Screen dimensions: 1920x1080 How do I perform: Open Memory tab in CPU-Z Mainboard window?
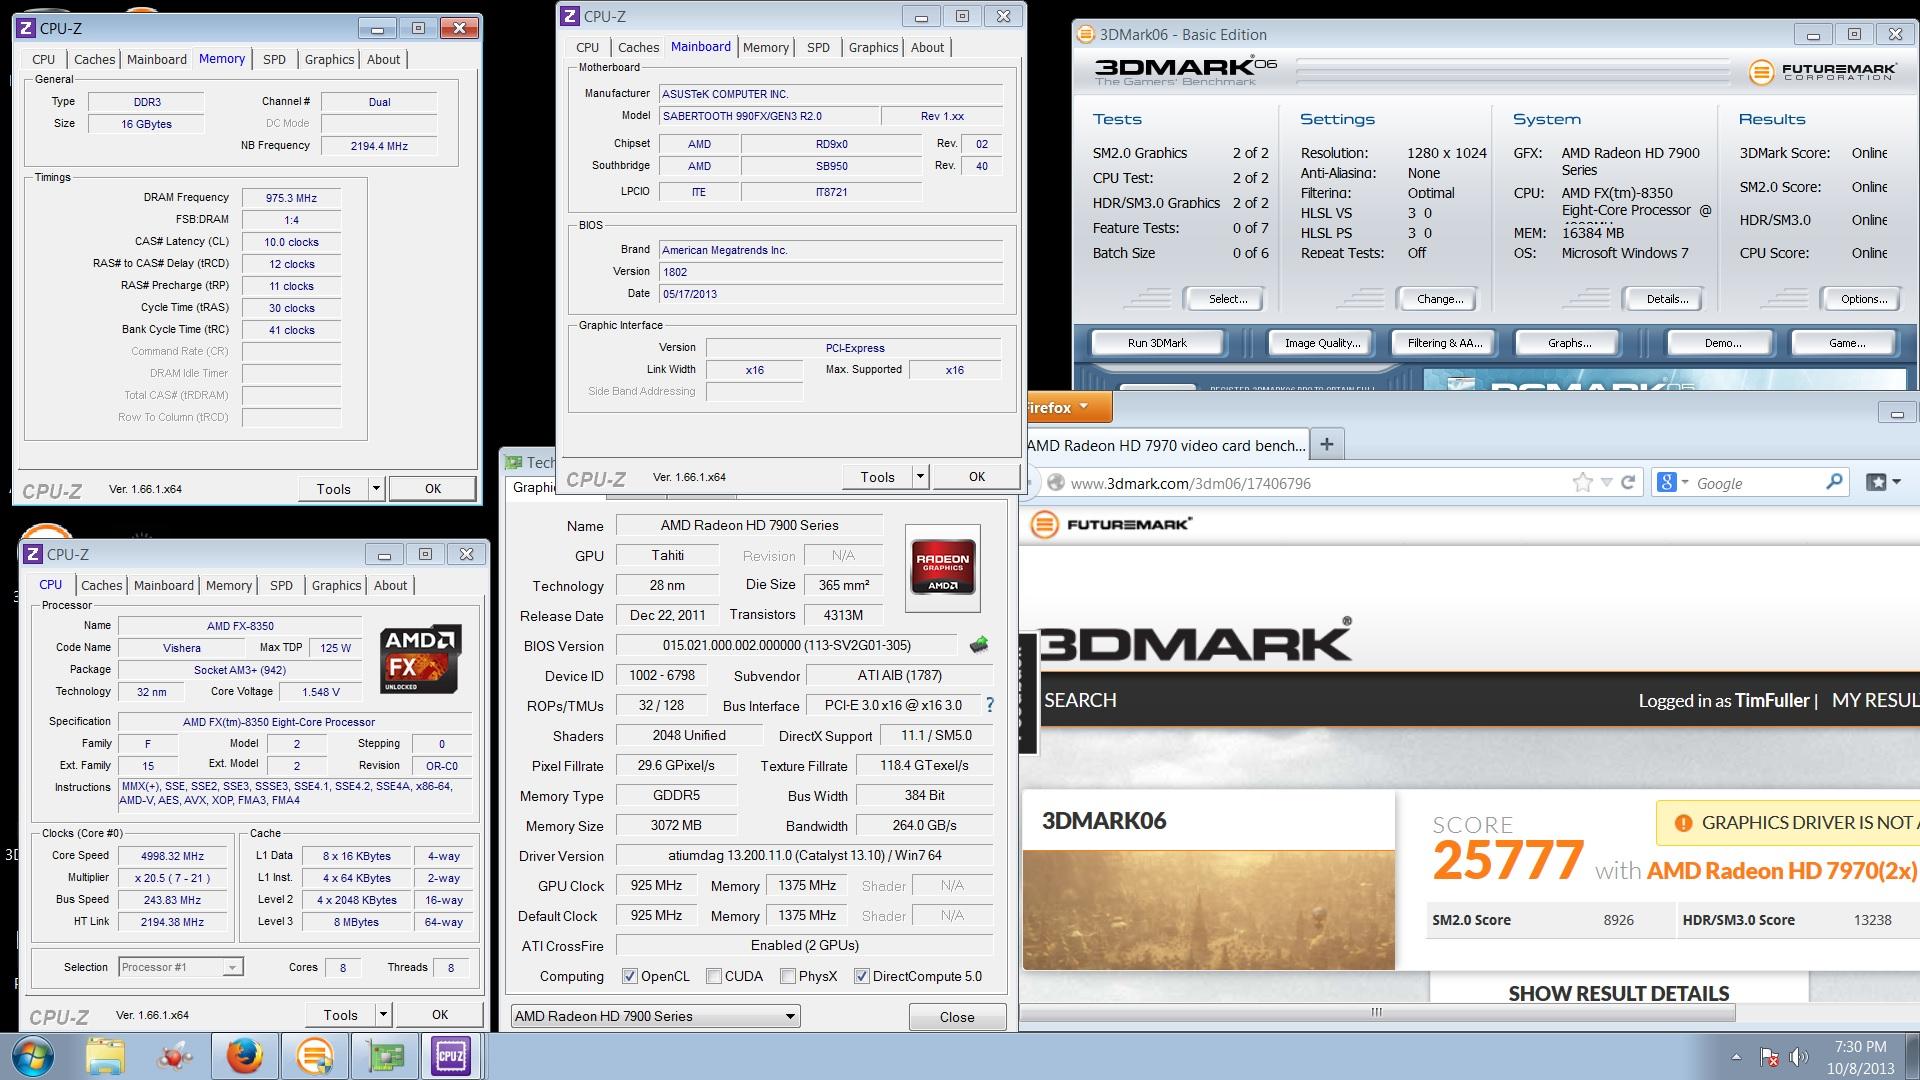click(x=766, y=47)
